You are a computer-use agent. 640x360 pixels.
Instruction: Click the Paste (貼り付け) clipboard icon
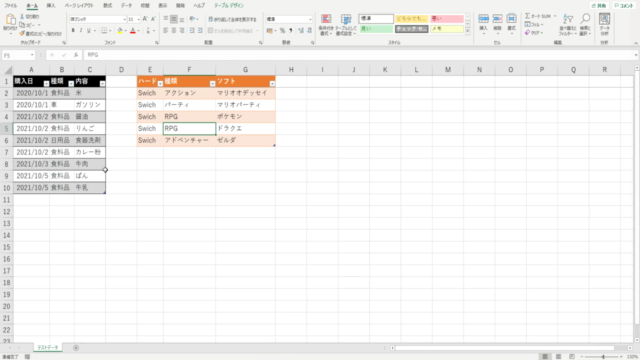click(10, 20)
